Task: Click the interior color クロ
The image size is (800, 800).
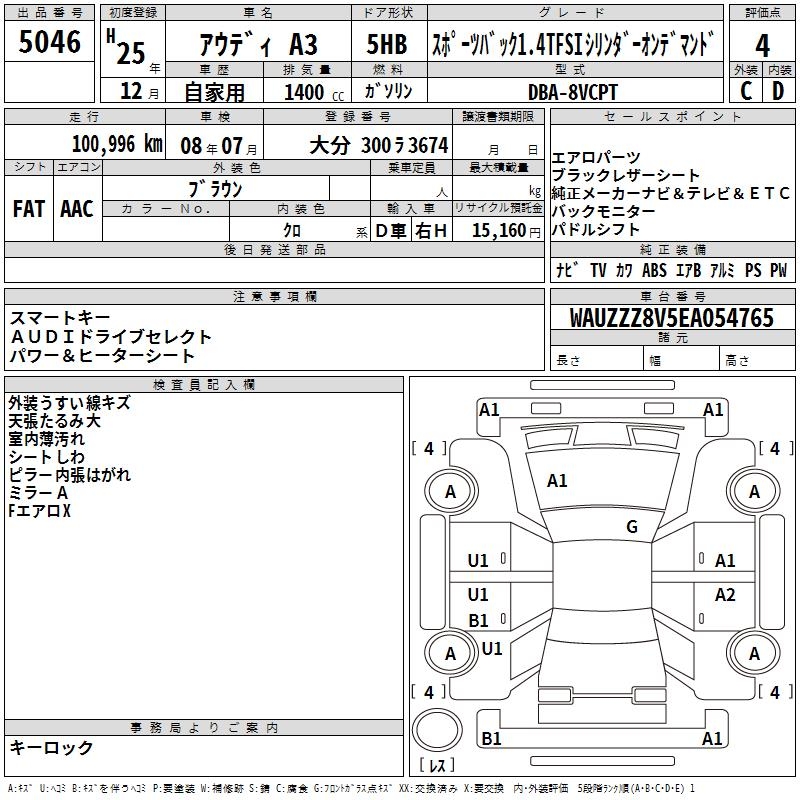Action: (x=292, y=230)
